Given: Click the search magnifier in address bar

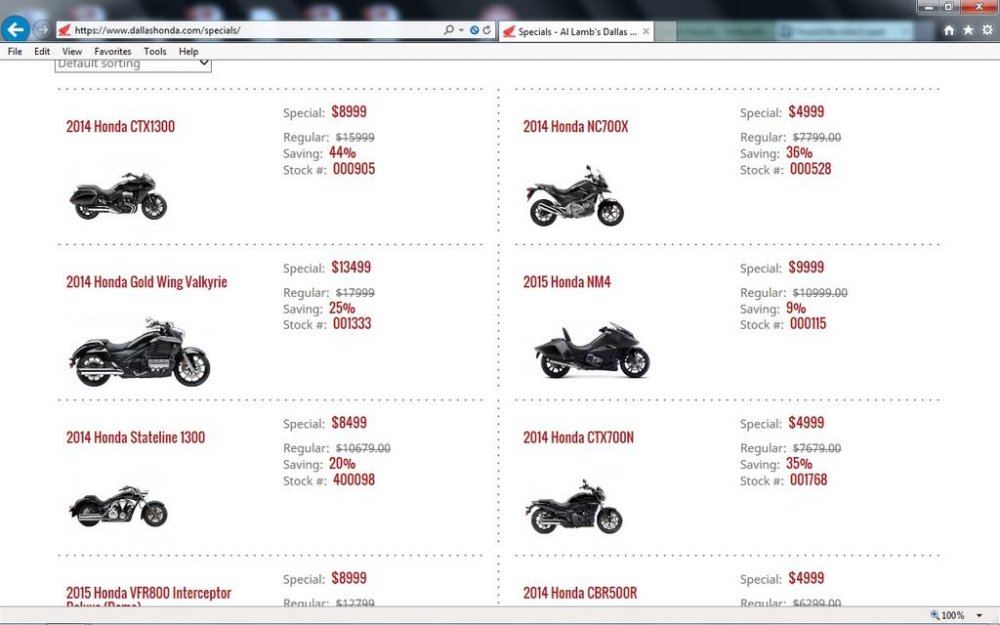Looking at the screenshot, I should point(449,30).
